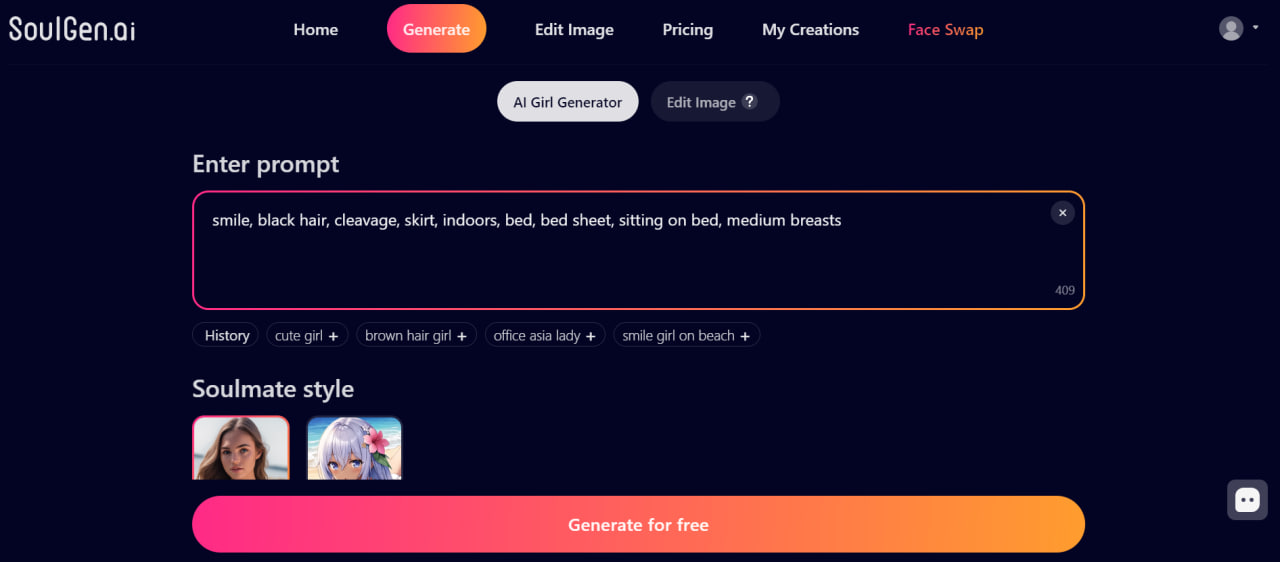Select the realistic girl soulmate style
The height and width of the screenshot is (562, 1280).
pyautogui.click(x=241, y=448)
